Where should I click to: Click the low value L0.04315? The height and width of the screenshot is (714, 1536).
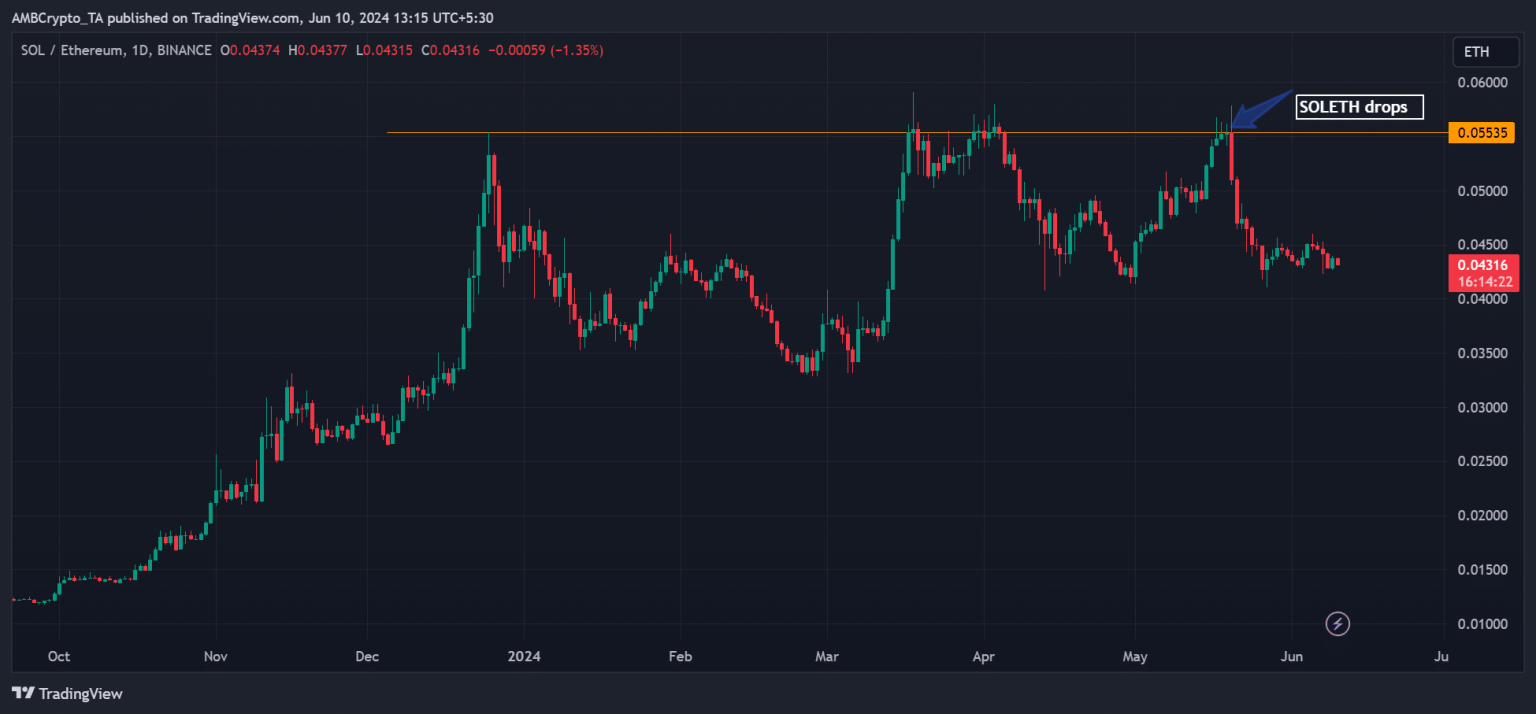click(x=386, y=50)
